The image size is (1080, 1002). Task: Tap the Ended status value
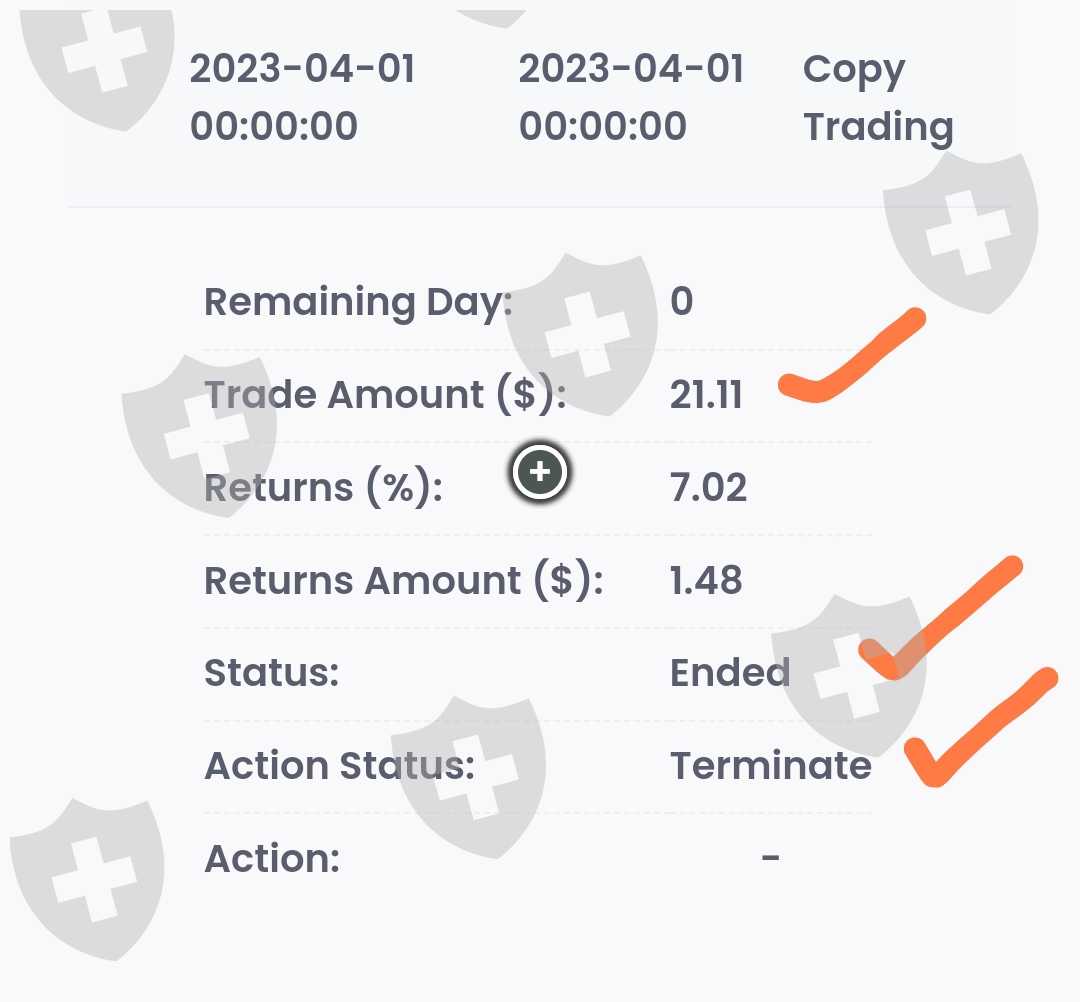point(729,673)
